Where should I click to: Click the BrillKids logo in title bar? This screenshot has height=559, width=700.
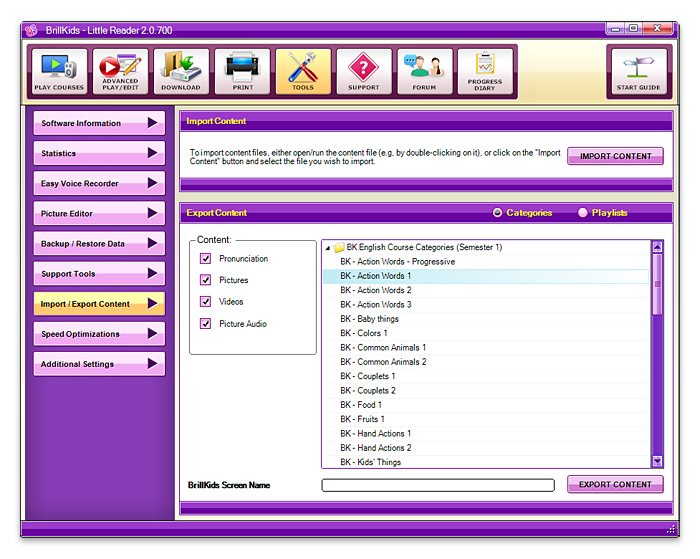(x=31, y=30)
